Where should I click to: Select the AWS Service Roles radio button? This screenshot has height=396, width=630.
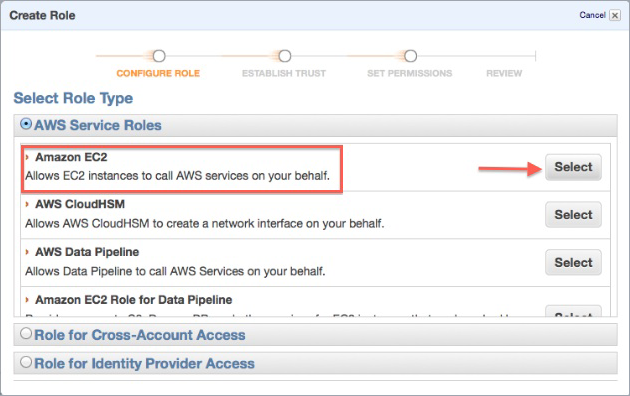[x=26, y=124]
